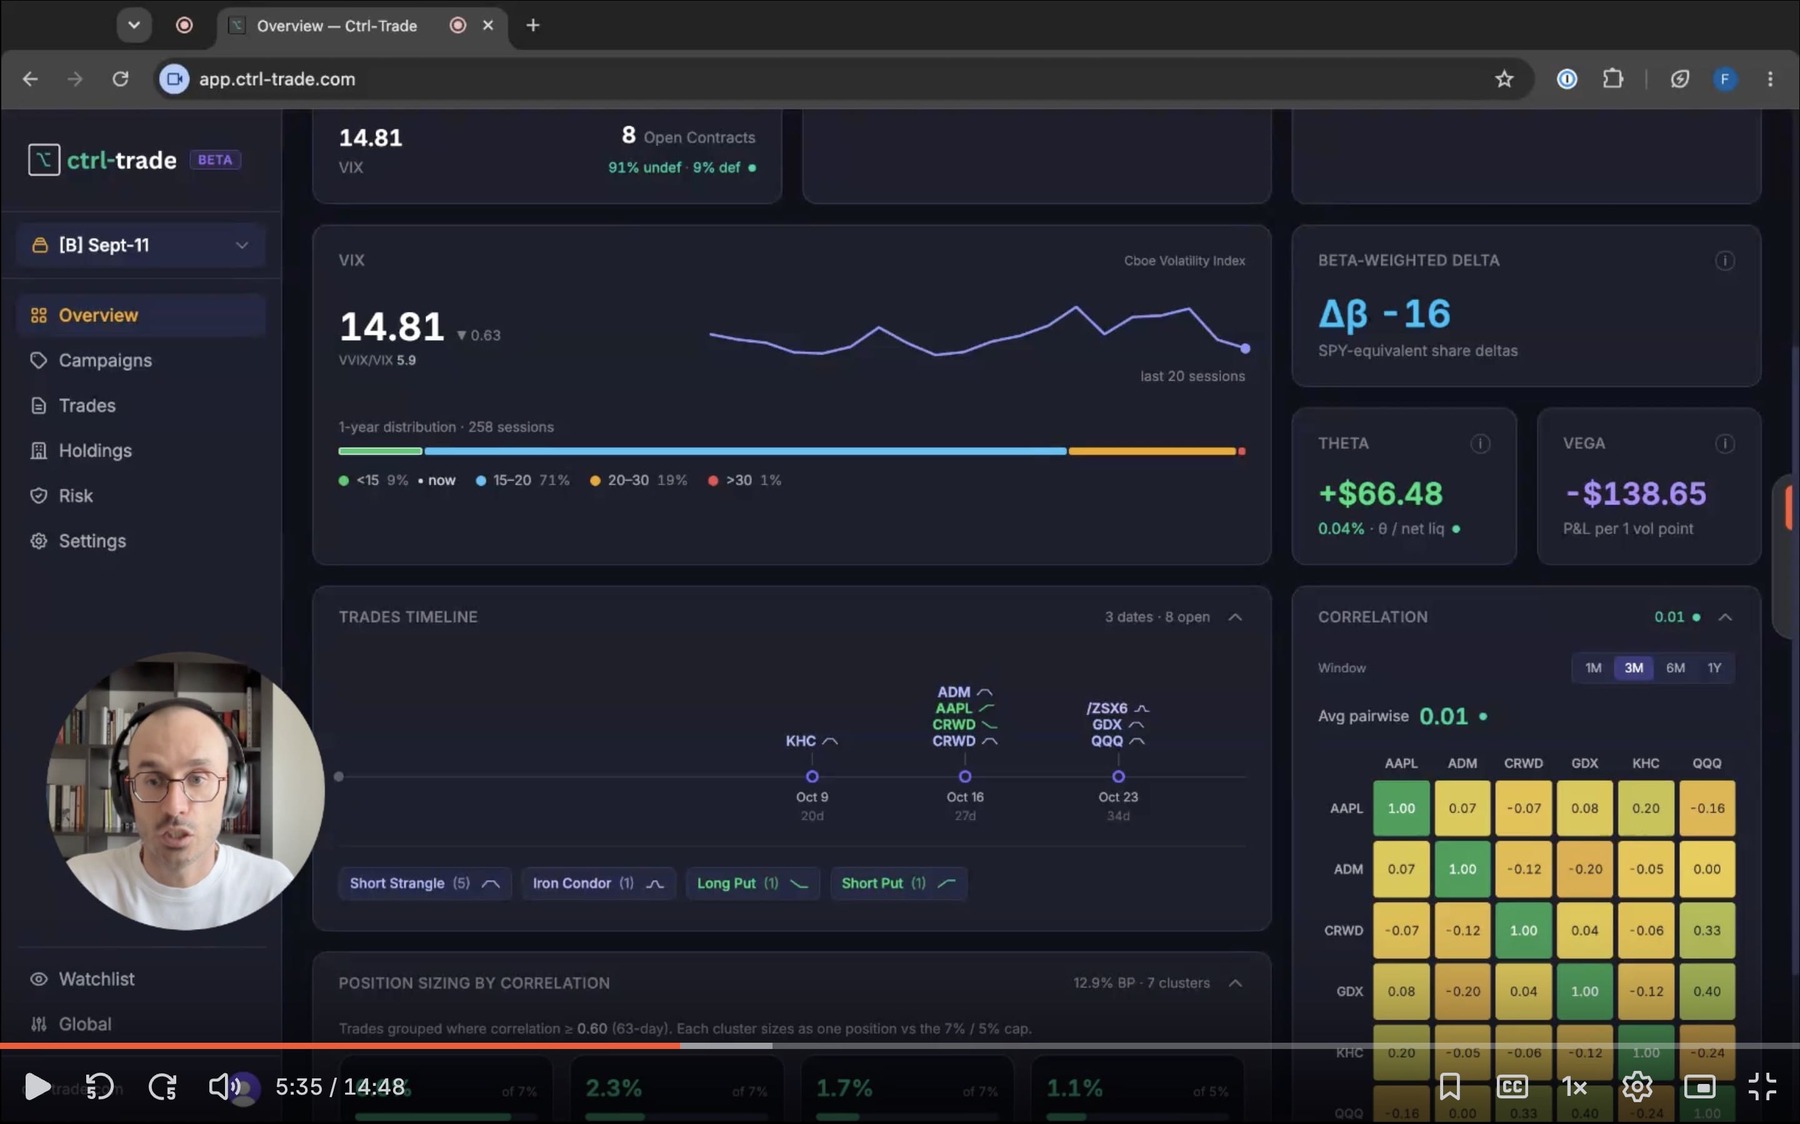The height and width of the screenshot is (1124, 1800).
Task: Open the Overview sidebar page
Action: [x=140, y=315]
